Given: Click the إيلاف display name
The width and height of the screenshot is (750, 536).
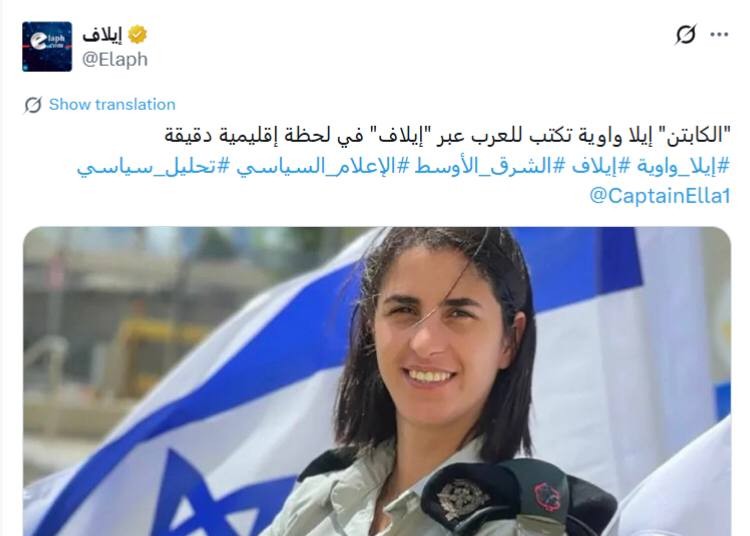Looking at the screenshot, I should [x=102, y=34].
